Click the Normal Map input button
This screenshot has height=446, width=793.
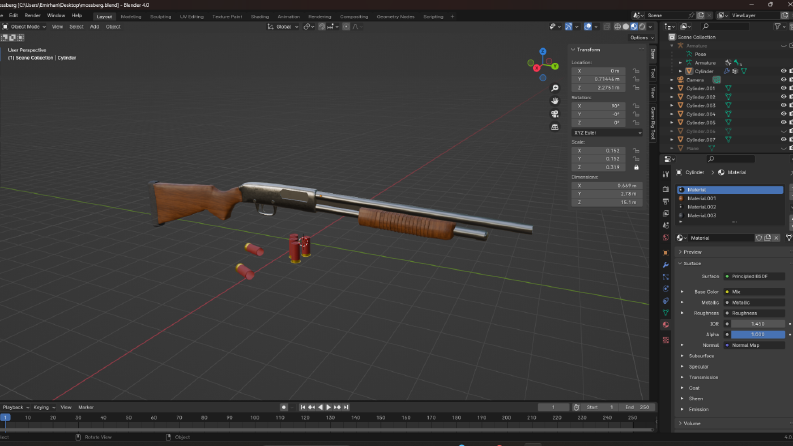754,345
